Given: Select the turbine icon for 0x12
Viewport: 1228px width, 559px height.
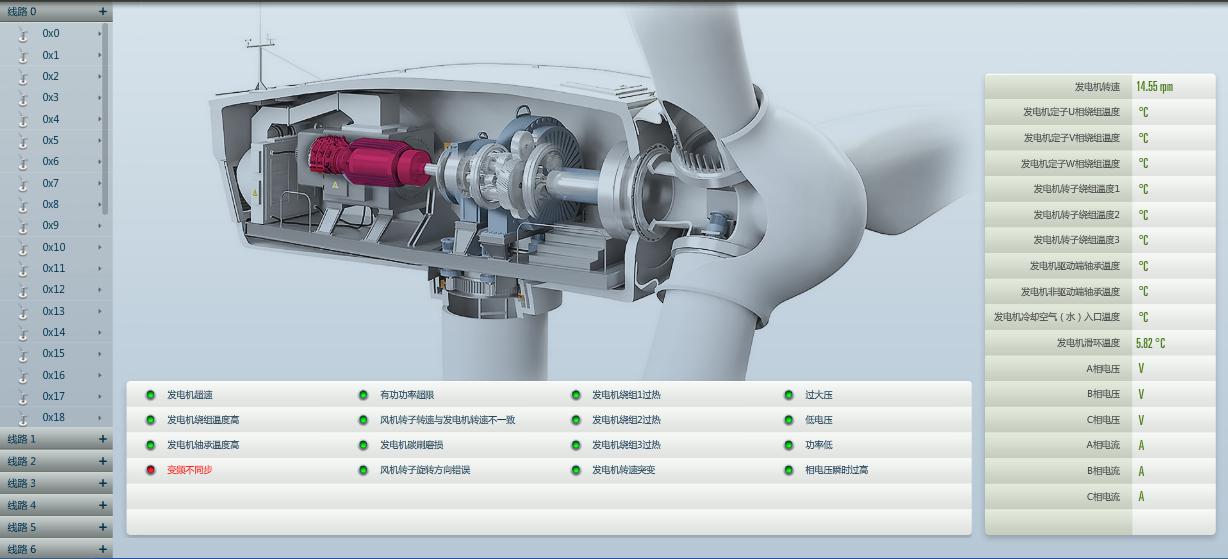Looking at the screenshot, I should (x=22, y=290).
